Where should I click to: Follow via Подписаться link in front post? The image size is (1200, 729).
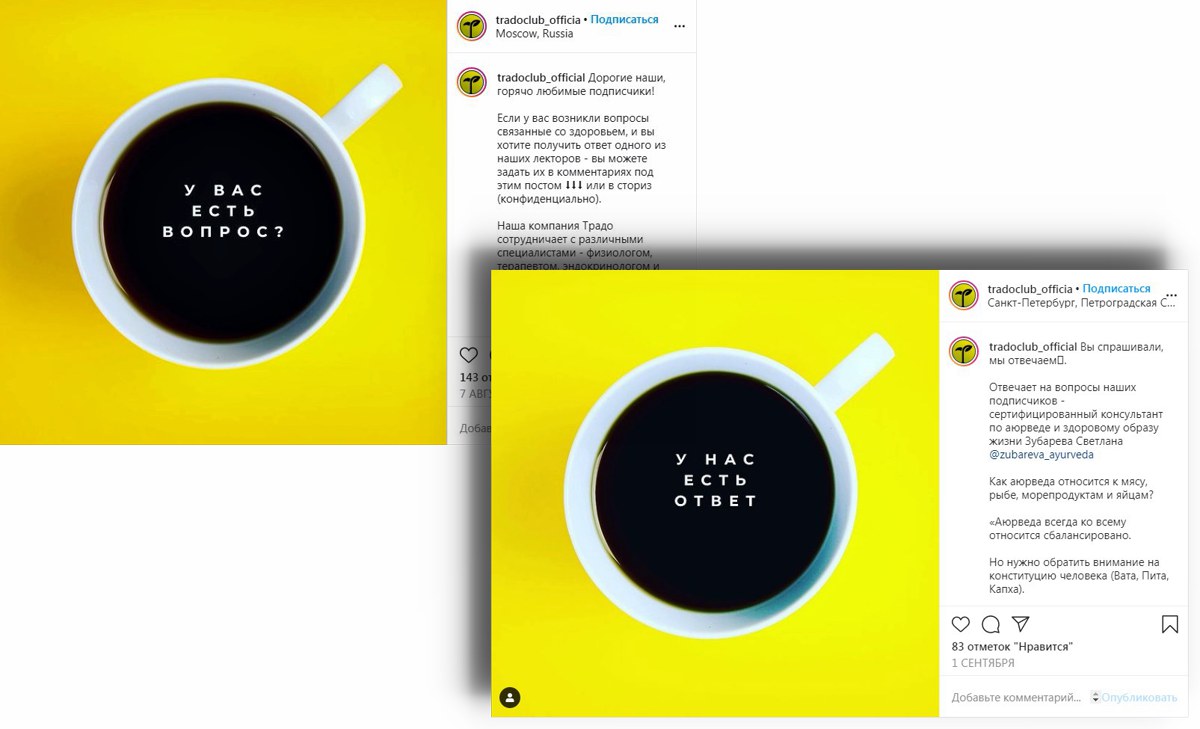[x=1116, y=289]
